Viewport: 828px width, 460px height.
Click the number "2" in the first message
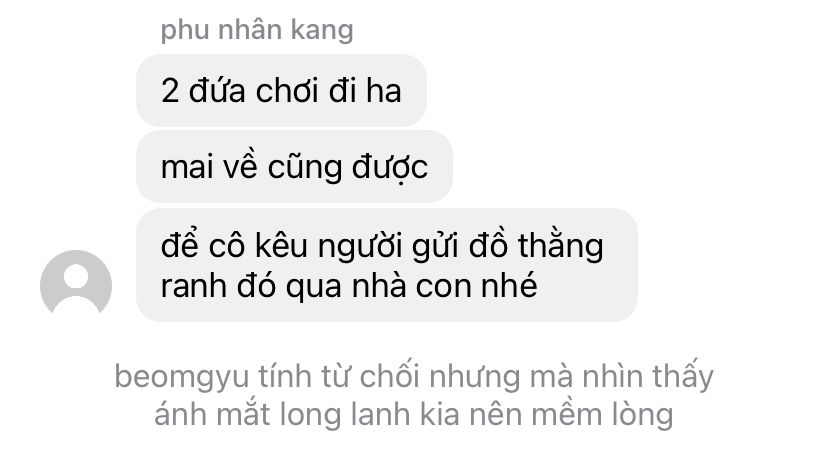pyautogui.click(x=170, y=91)
